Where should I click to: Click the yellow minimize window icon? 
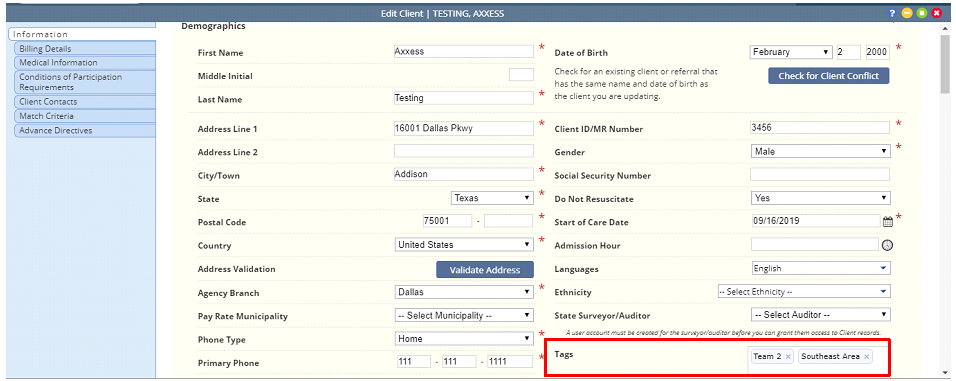(907, 13)
